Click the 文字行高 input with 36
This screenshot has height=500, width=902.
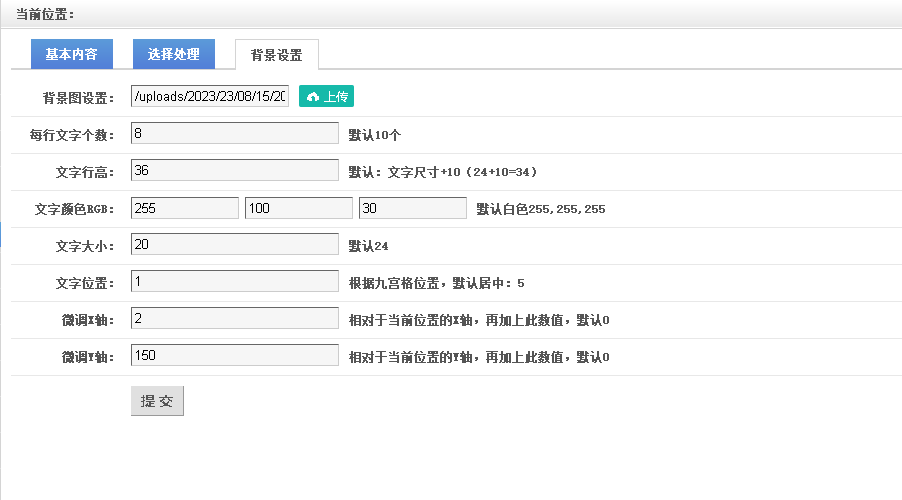[x=235, y=170]
